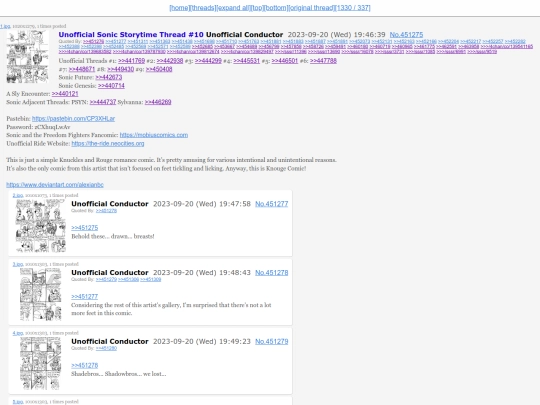Open the [threads] navigation link
540x405 pixels.
[203, 8]
